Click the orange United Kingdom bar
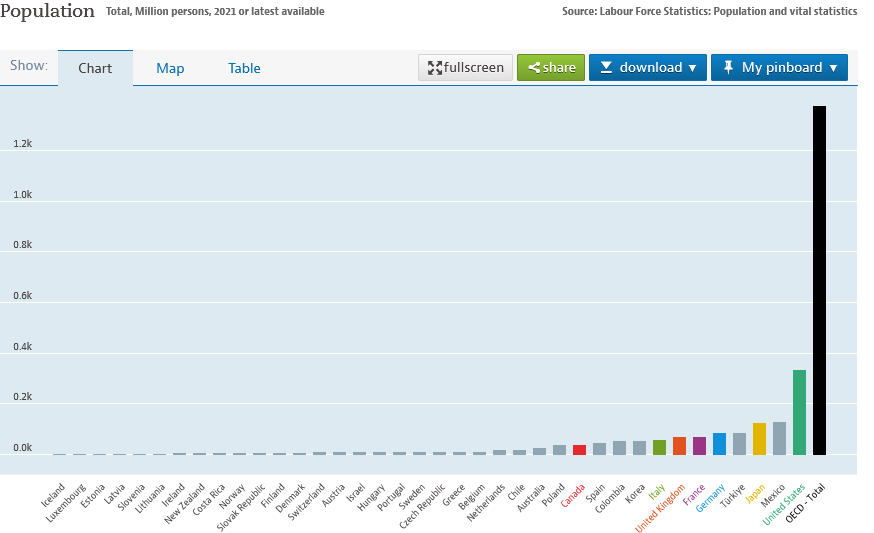 679,445
